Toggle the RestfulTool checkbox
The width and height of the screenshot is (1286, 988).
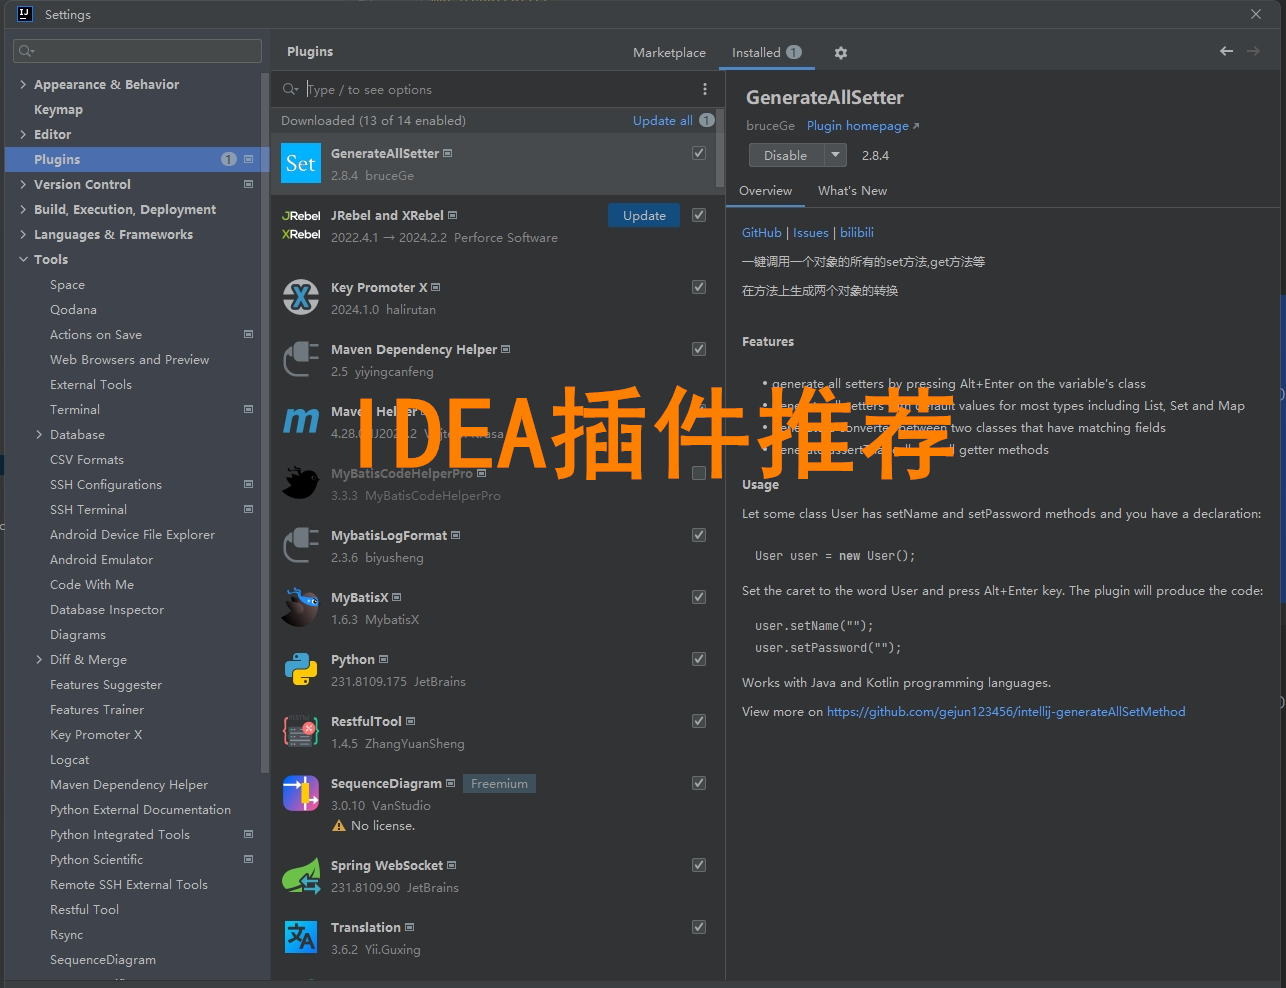[699, 721]
